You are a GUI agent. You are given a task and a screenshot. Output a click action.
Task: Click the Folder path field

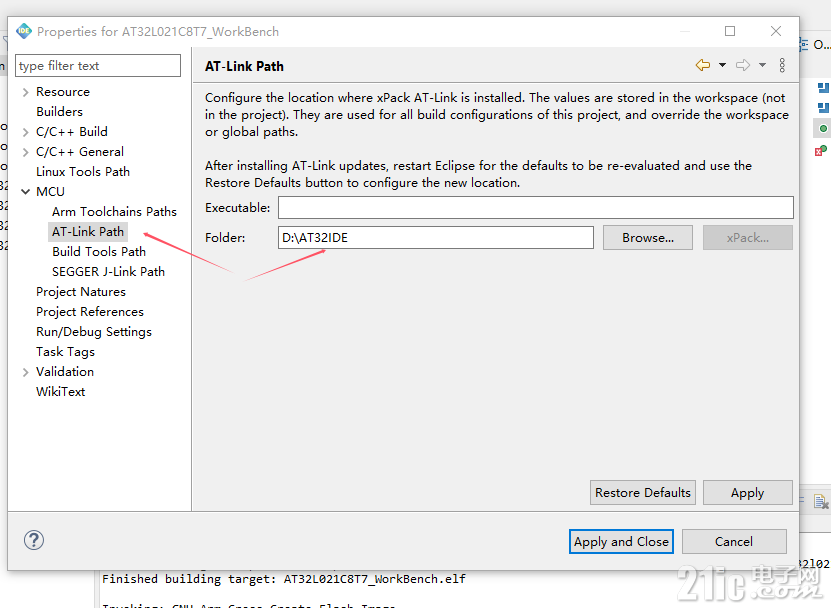pos(436,237)
